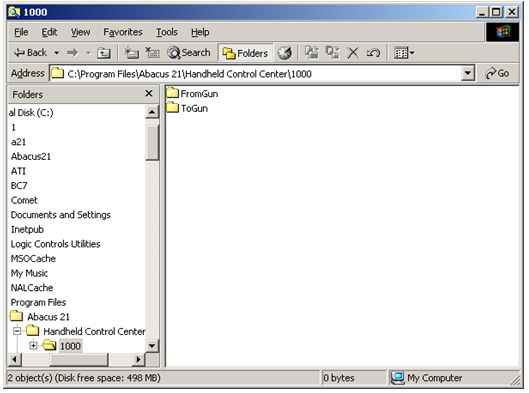Click the History toolbar icon
This screenshot has width=529, height=393.
point(284,53)
